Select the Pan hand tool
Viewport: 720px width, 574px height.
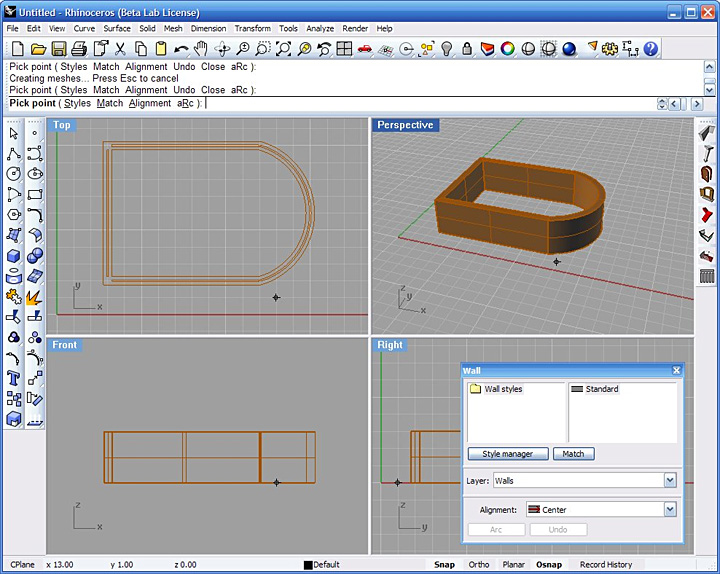pos(201,48)
